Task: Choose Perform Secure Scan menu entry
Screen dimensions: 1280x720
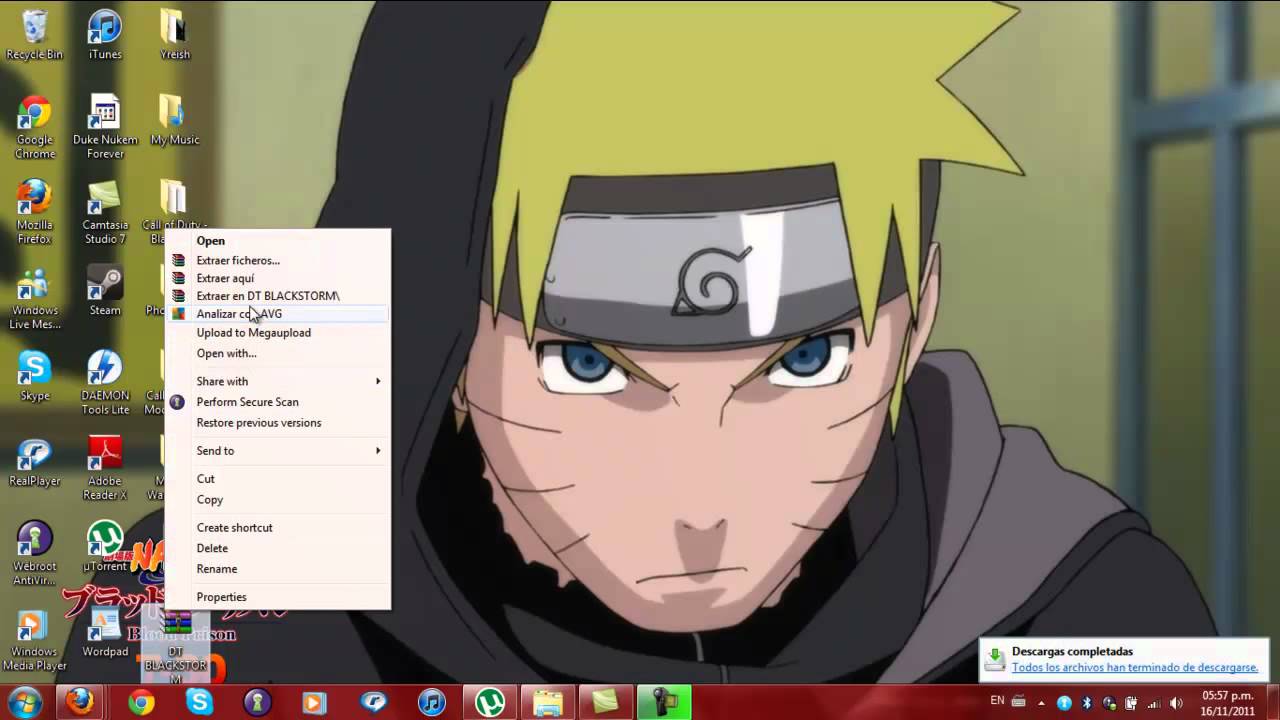Action: coord(278,402)
